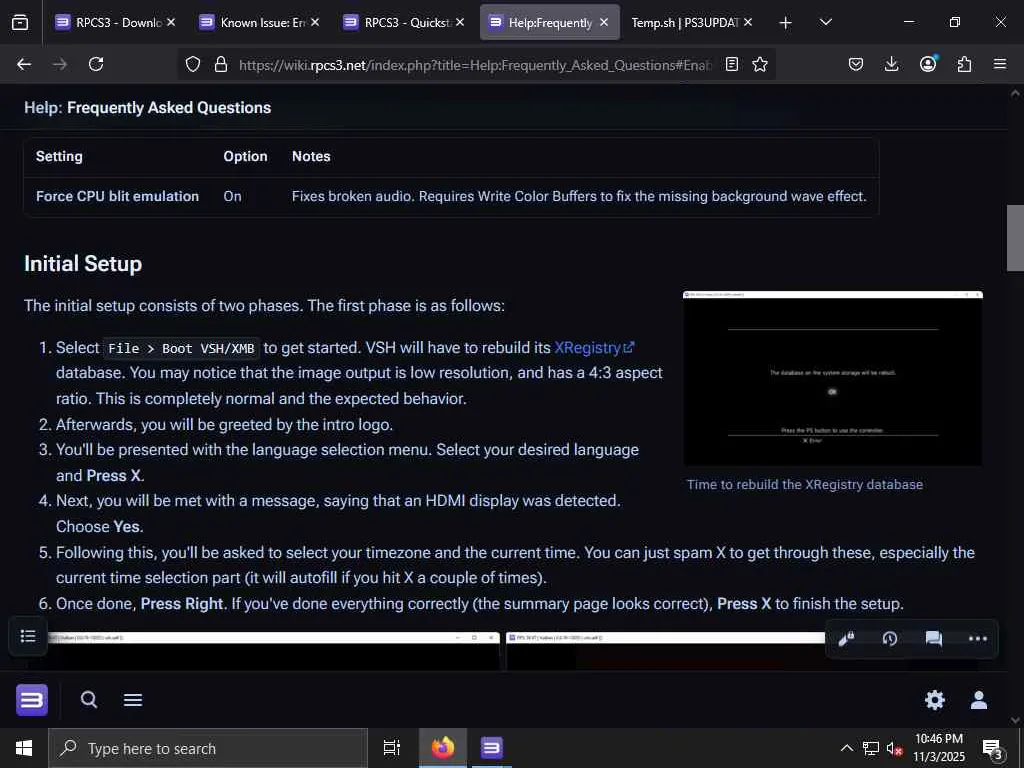The width and height of the screenshot is (1024, 768).
Task: Open the network status tray icon
Action: pos(871,748)
